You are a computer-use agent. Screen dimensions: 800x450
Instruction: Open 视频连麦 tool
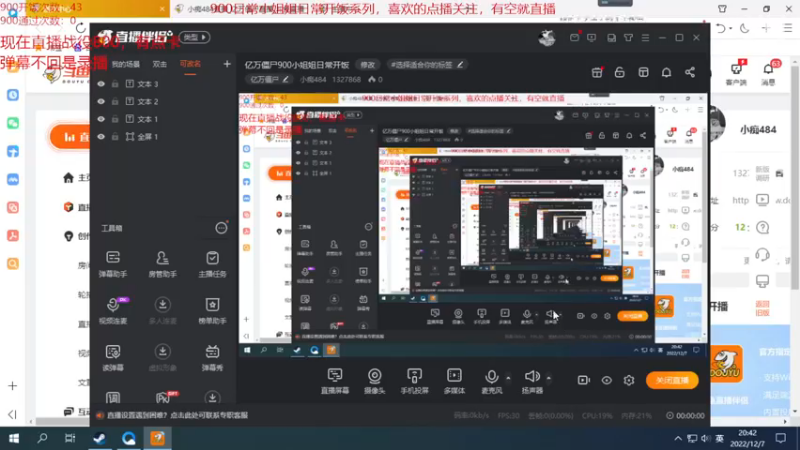coord(113,310)
